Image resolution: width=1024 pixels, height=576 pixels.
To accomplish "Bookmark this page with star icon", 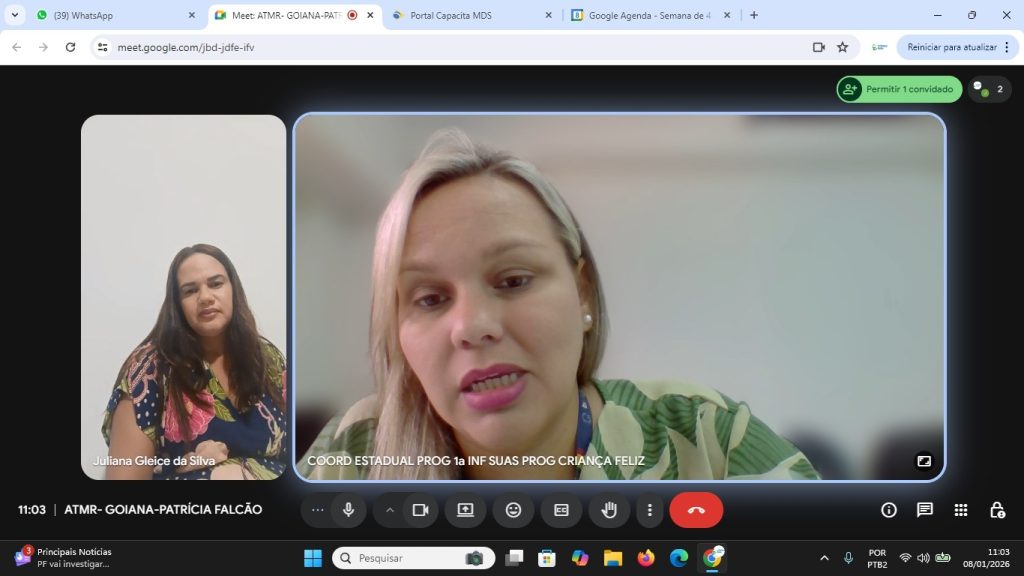I will pyautogui.click(x=843, y=47).
